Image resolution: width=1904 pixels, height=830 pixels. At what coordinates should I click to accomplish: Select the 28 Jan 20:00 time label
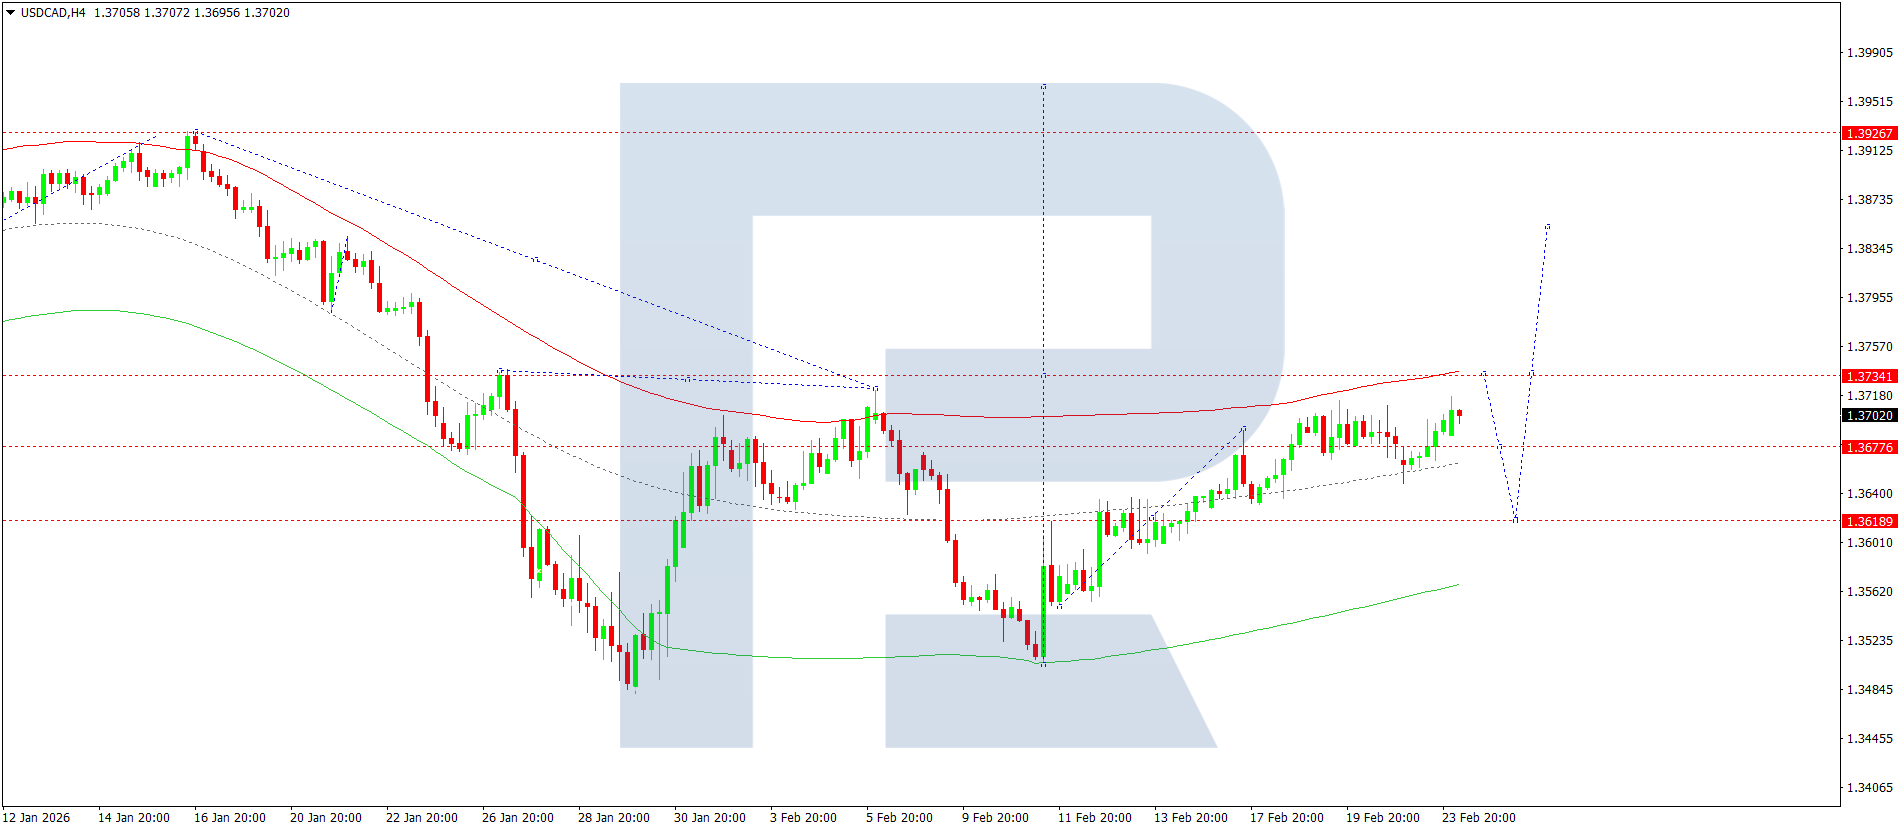tap(613, 817)
